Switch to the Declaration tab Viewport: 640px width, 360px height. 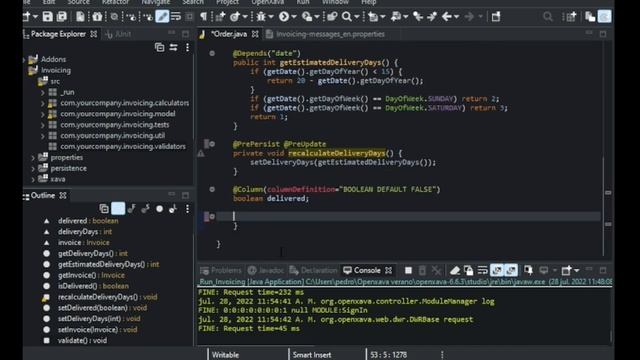pos(313,270)
